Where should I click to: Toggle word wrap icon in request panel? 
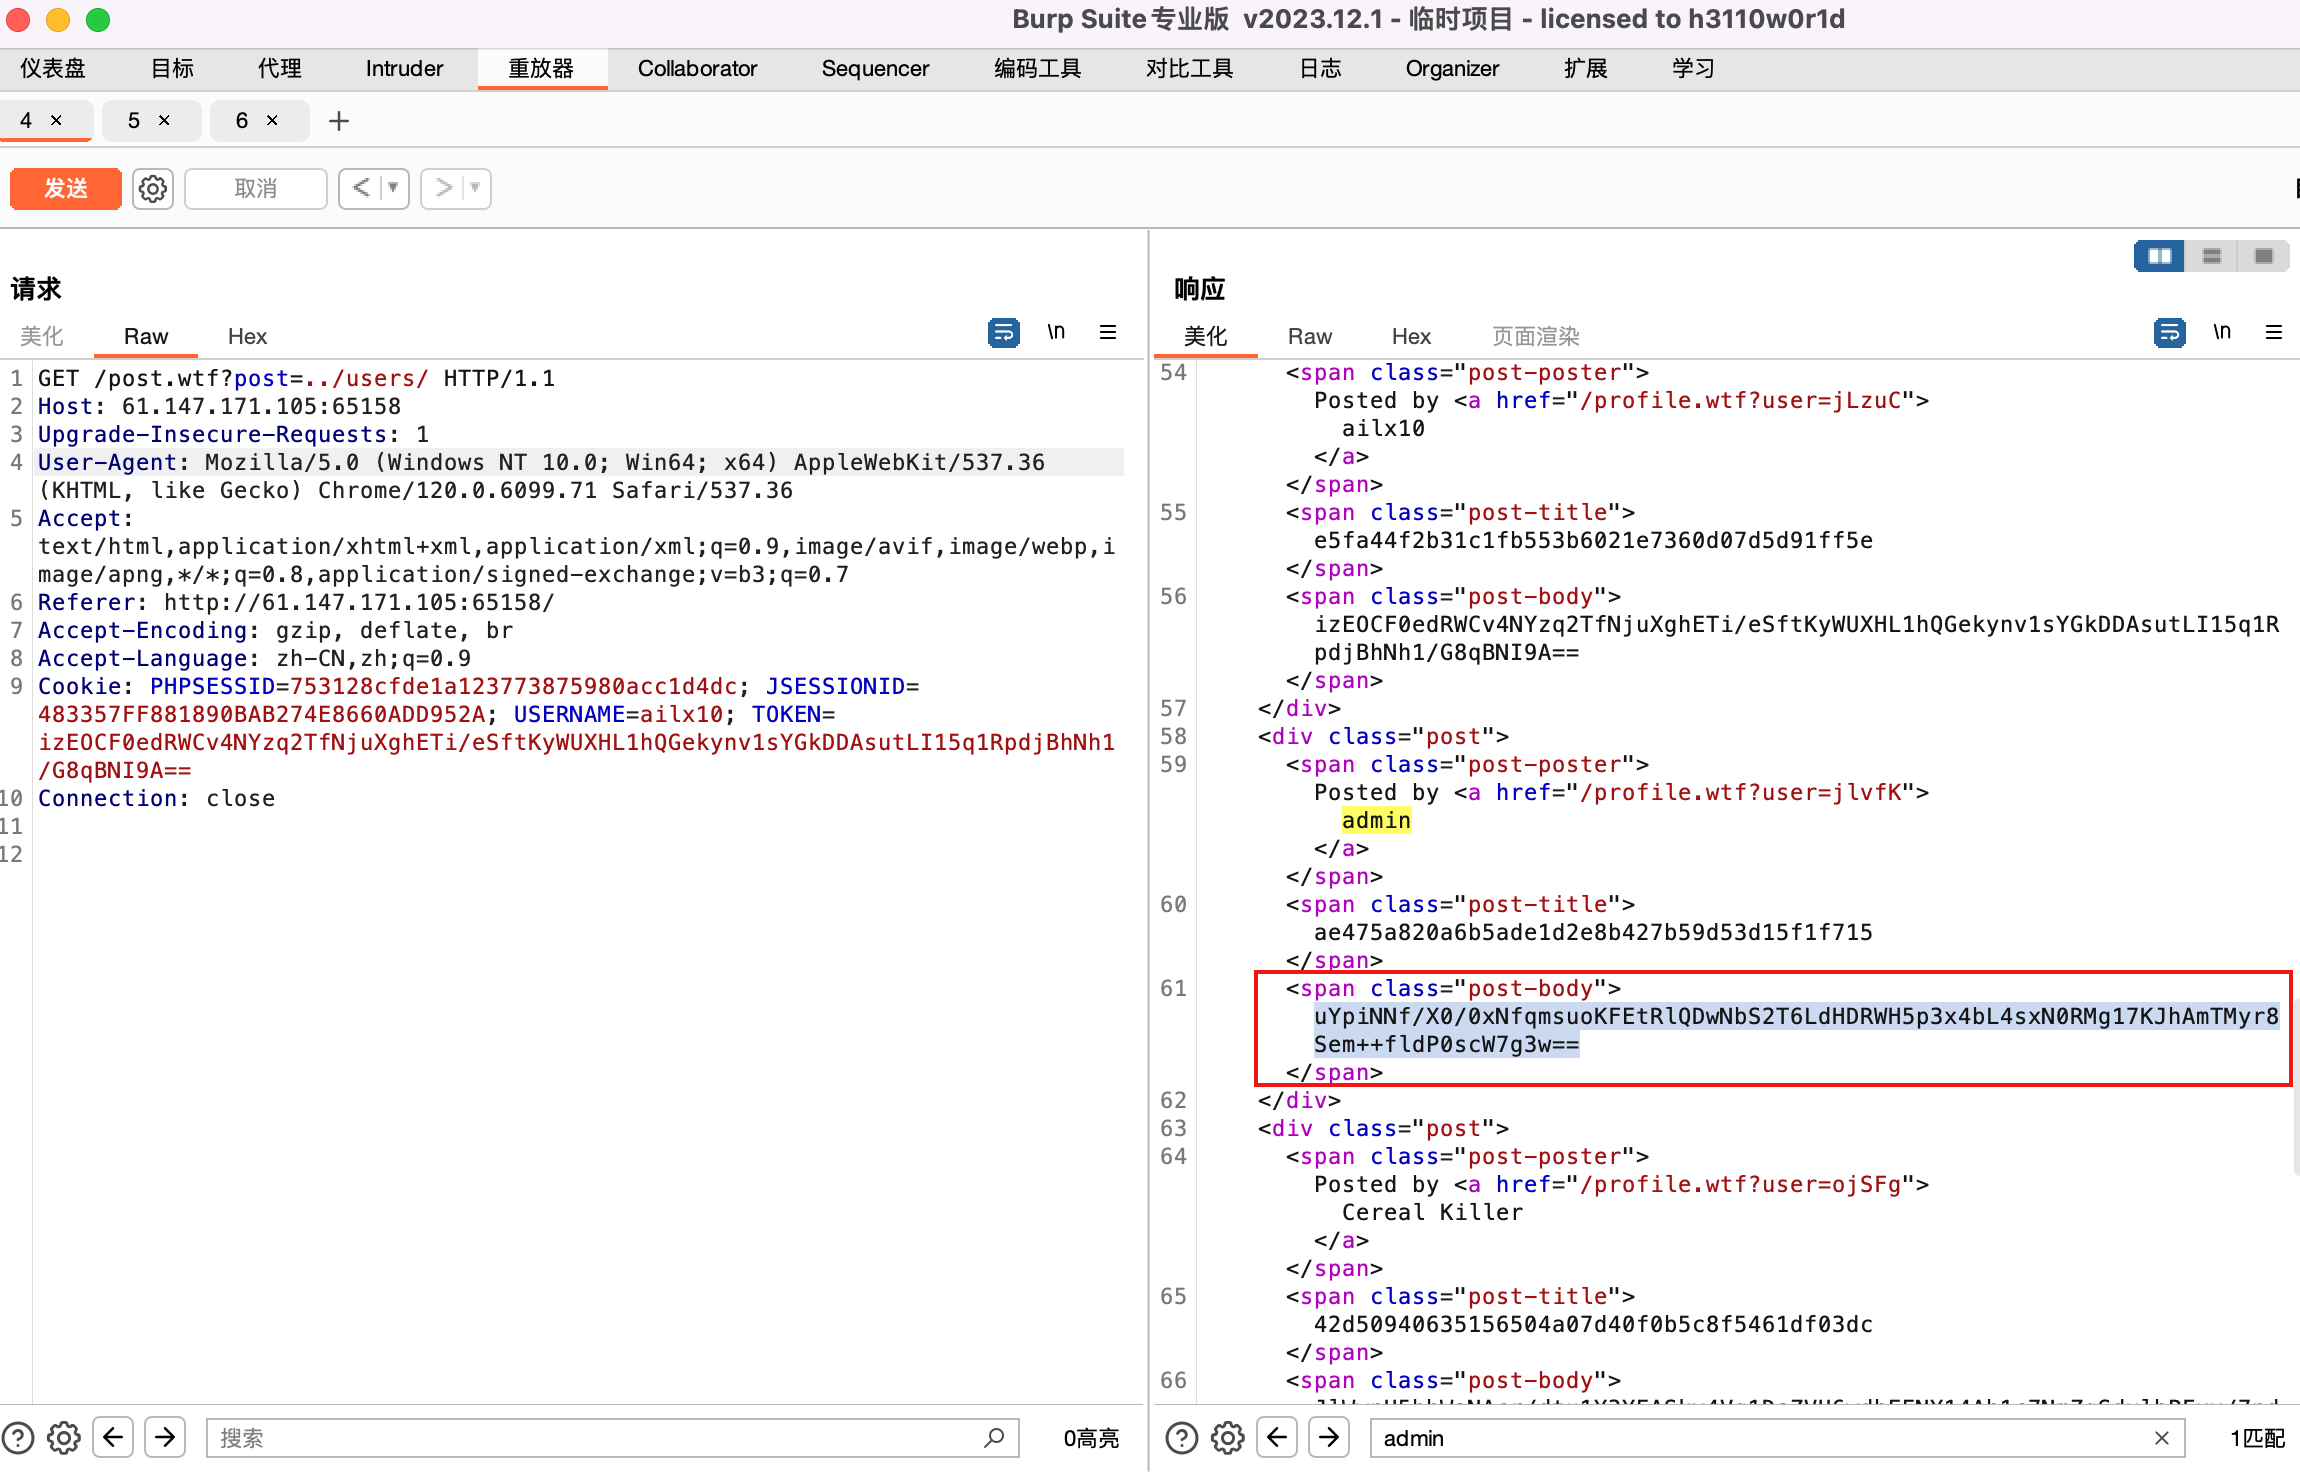[1003, 332]
